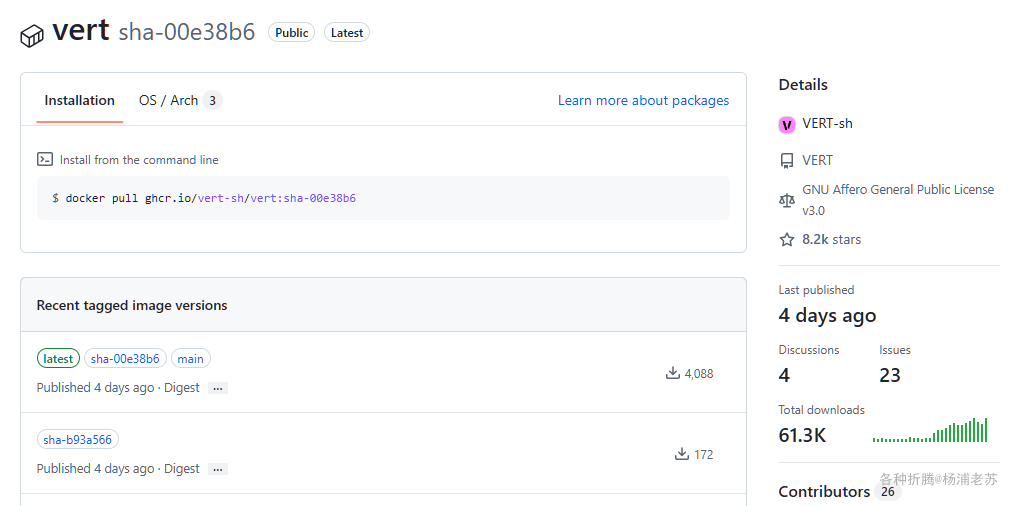
Task: Click the VERT-sh organization avatar icon
Action: point(787,124)
